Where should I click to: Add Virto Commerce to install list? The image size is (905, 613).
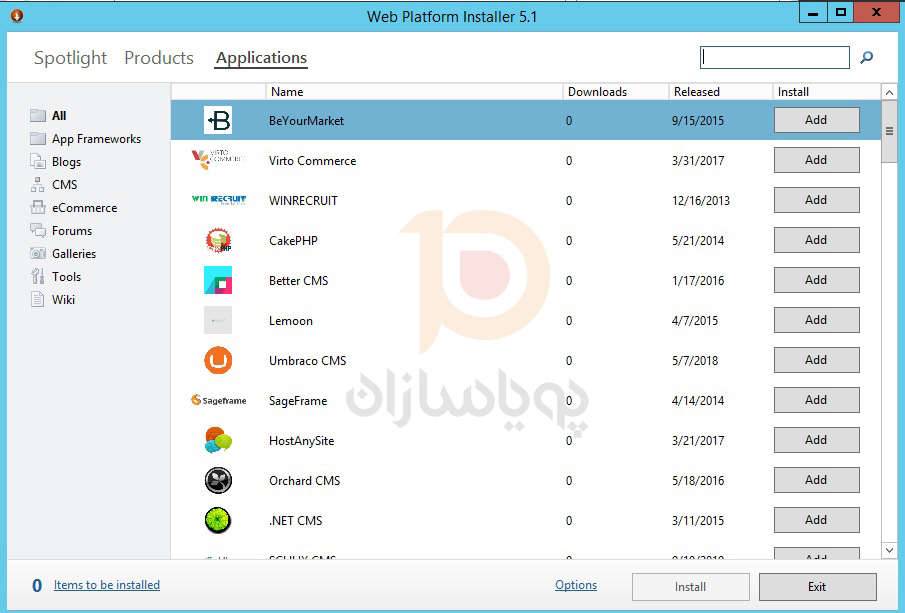816,160
